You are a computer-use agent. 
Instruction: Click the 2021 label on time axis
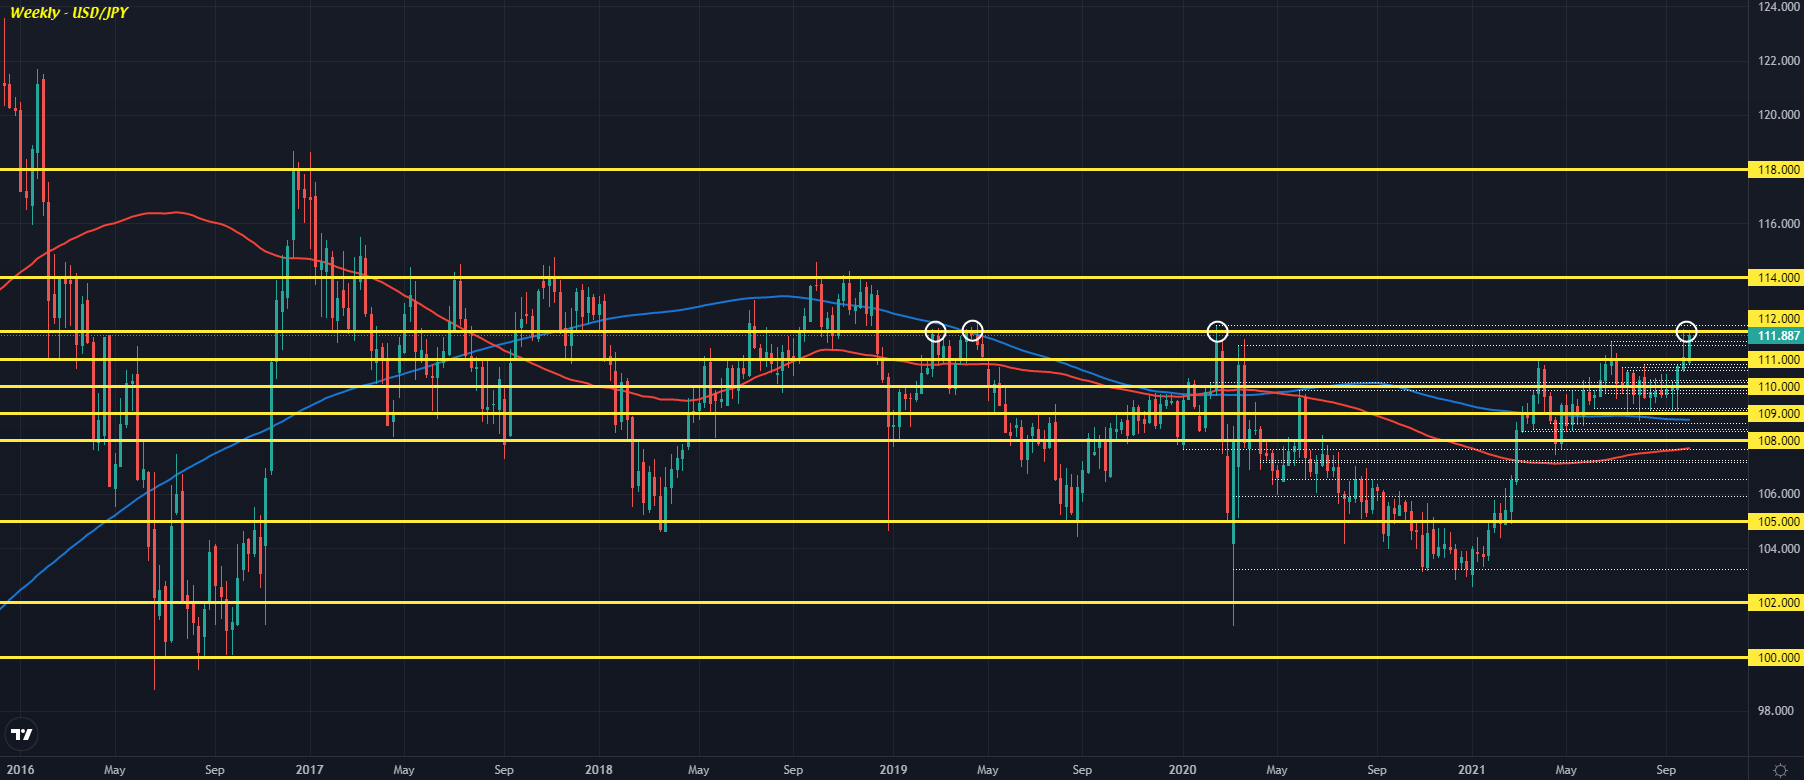[x=1471, y=770]
